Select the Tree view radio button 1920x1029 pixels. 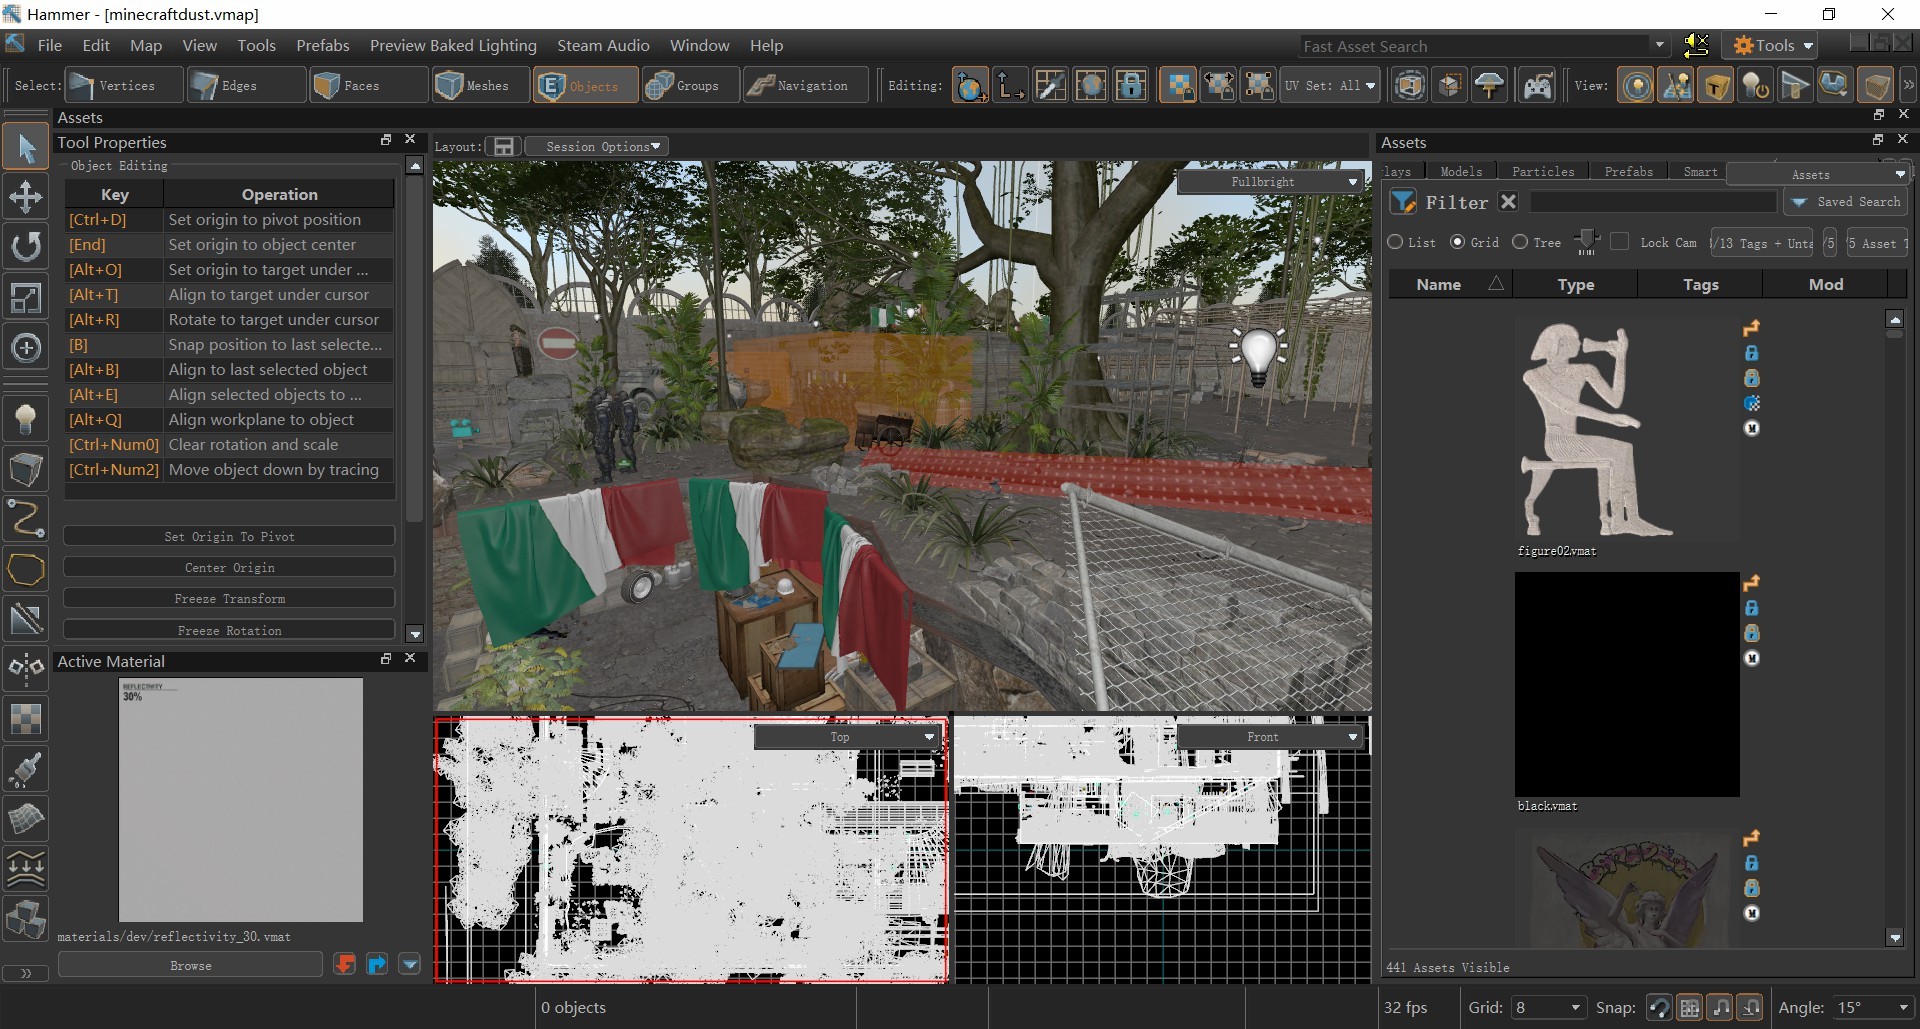click(x=1520, y=242)
